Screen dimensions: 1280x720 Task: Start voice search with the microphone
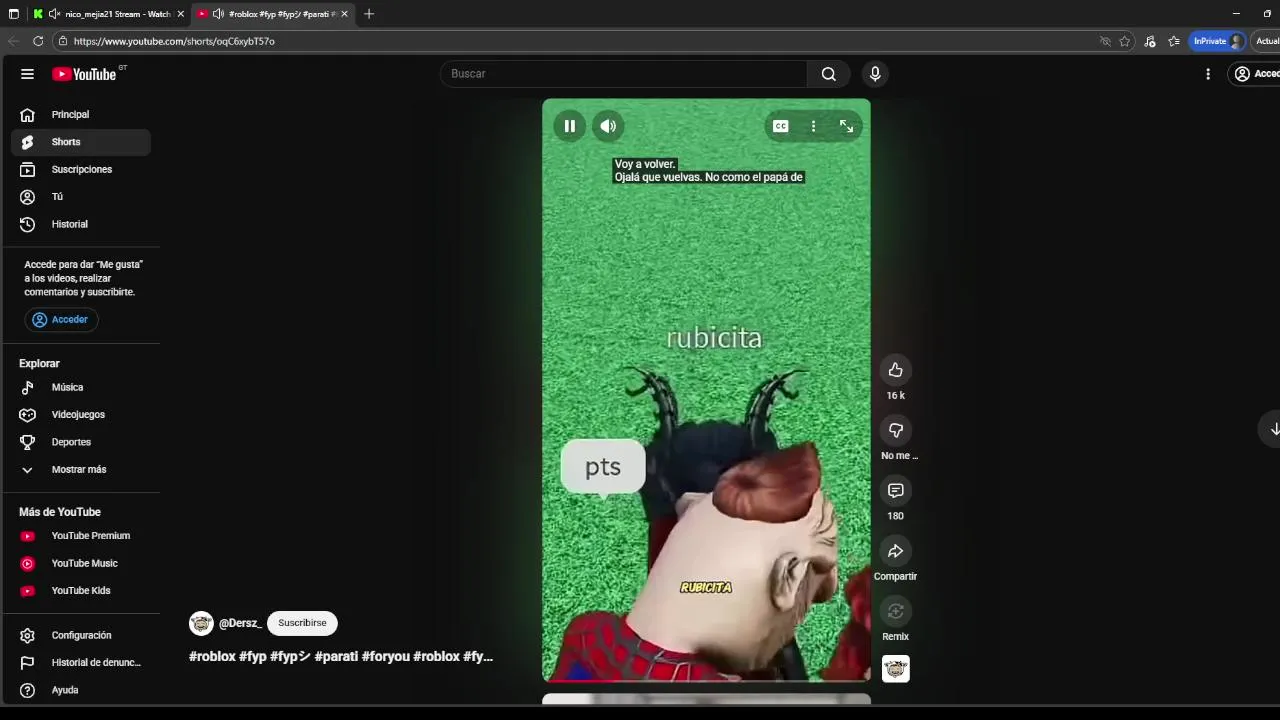pyautogui.click(x=875, y=74)
